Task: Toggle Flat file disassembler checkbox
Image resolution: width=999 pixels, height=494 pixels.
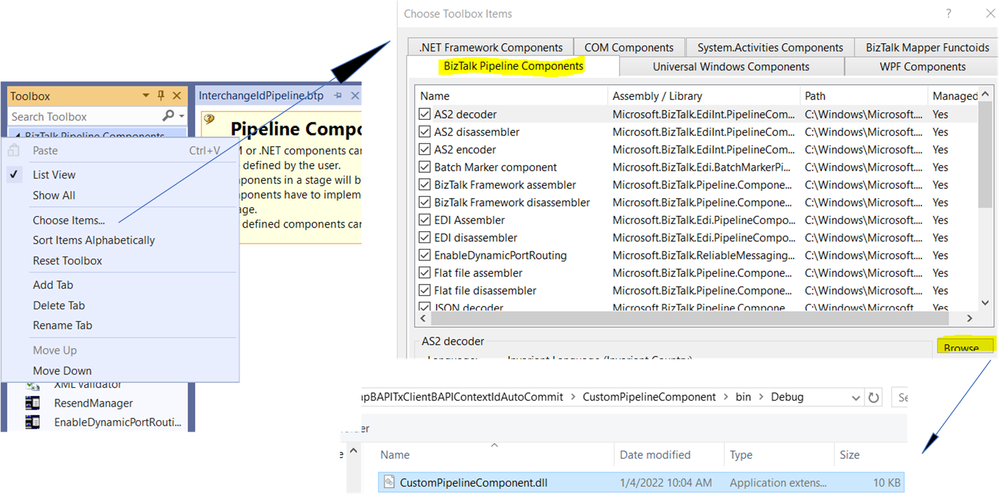Action: point(424,291)
